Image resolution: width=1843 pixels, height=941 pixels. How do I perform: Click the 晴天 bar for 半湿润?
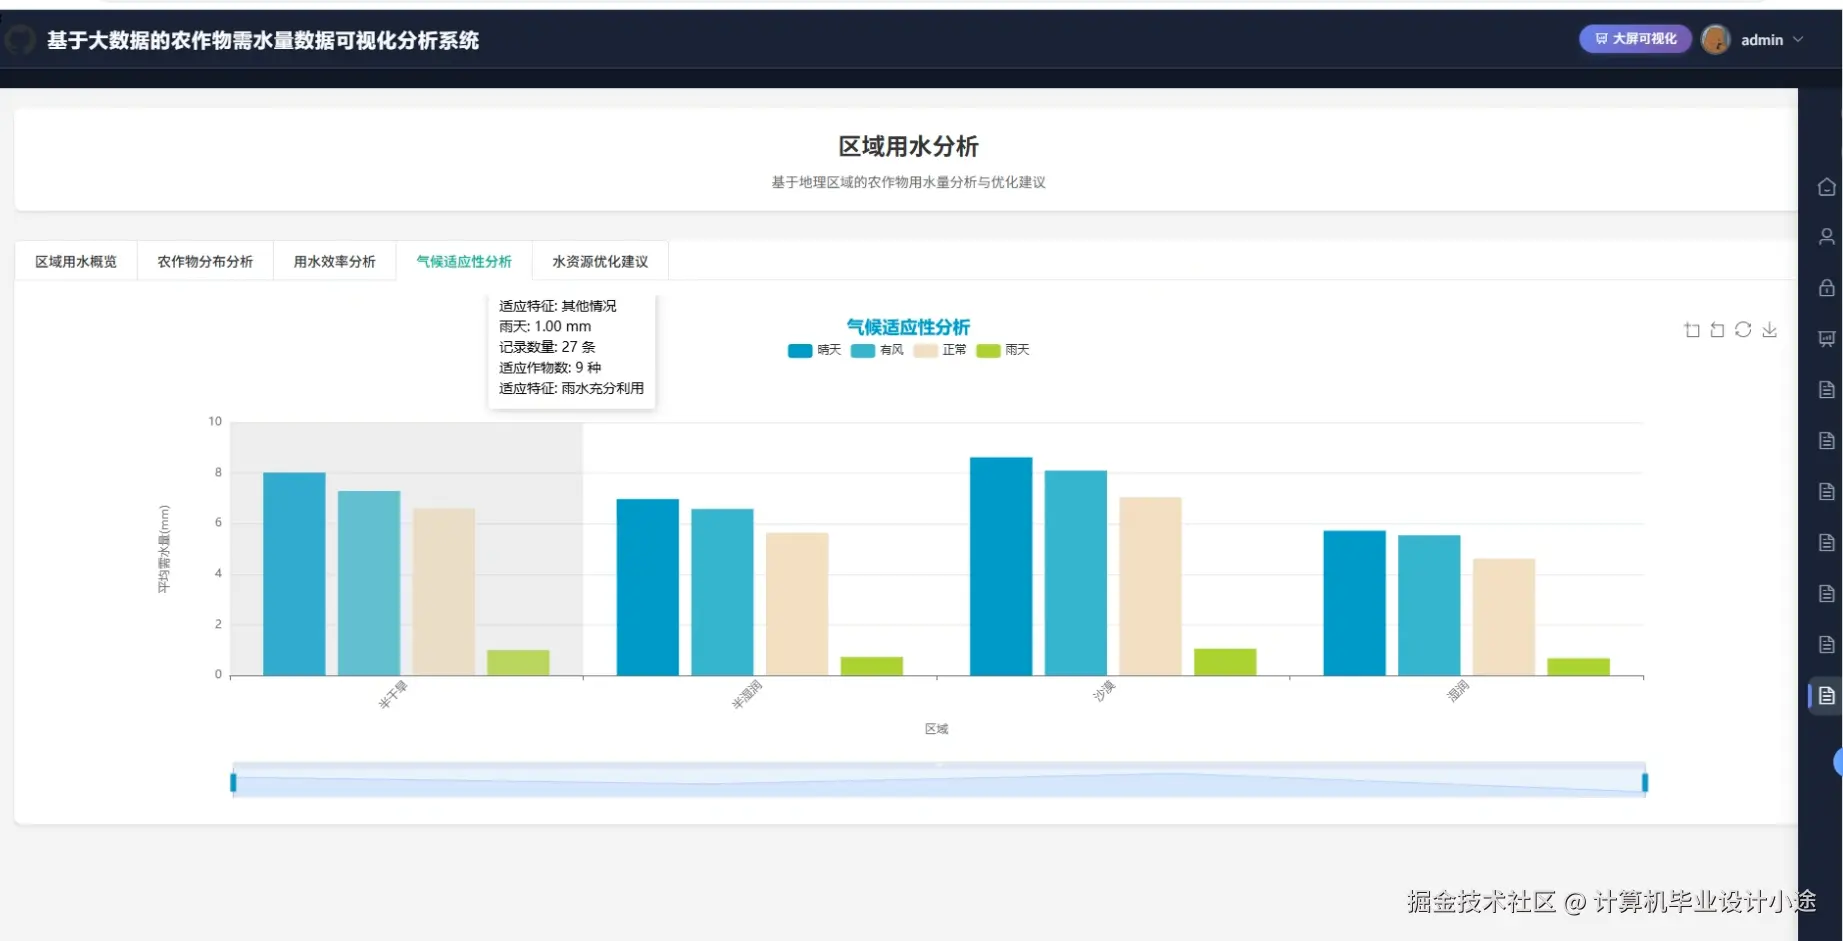(648, 587)
